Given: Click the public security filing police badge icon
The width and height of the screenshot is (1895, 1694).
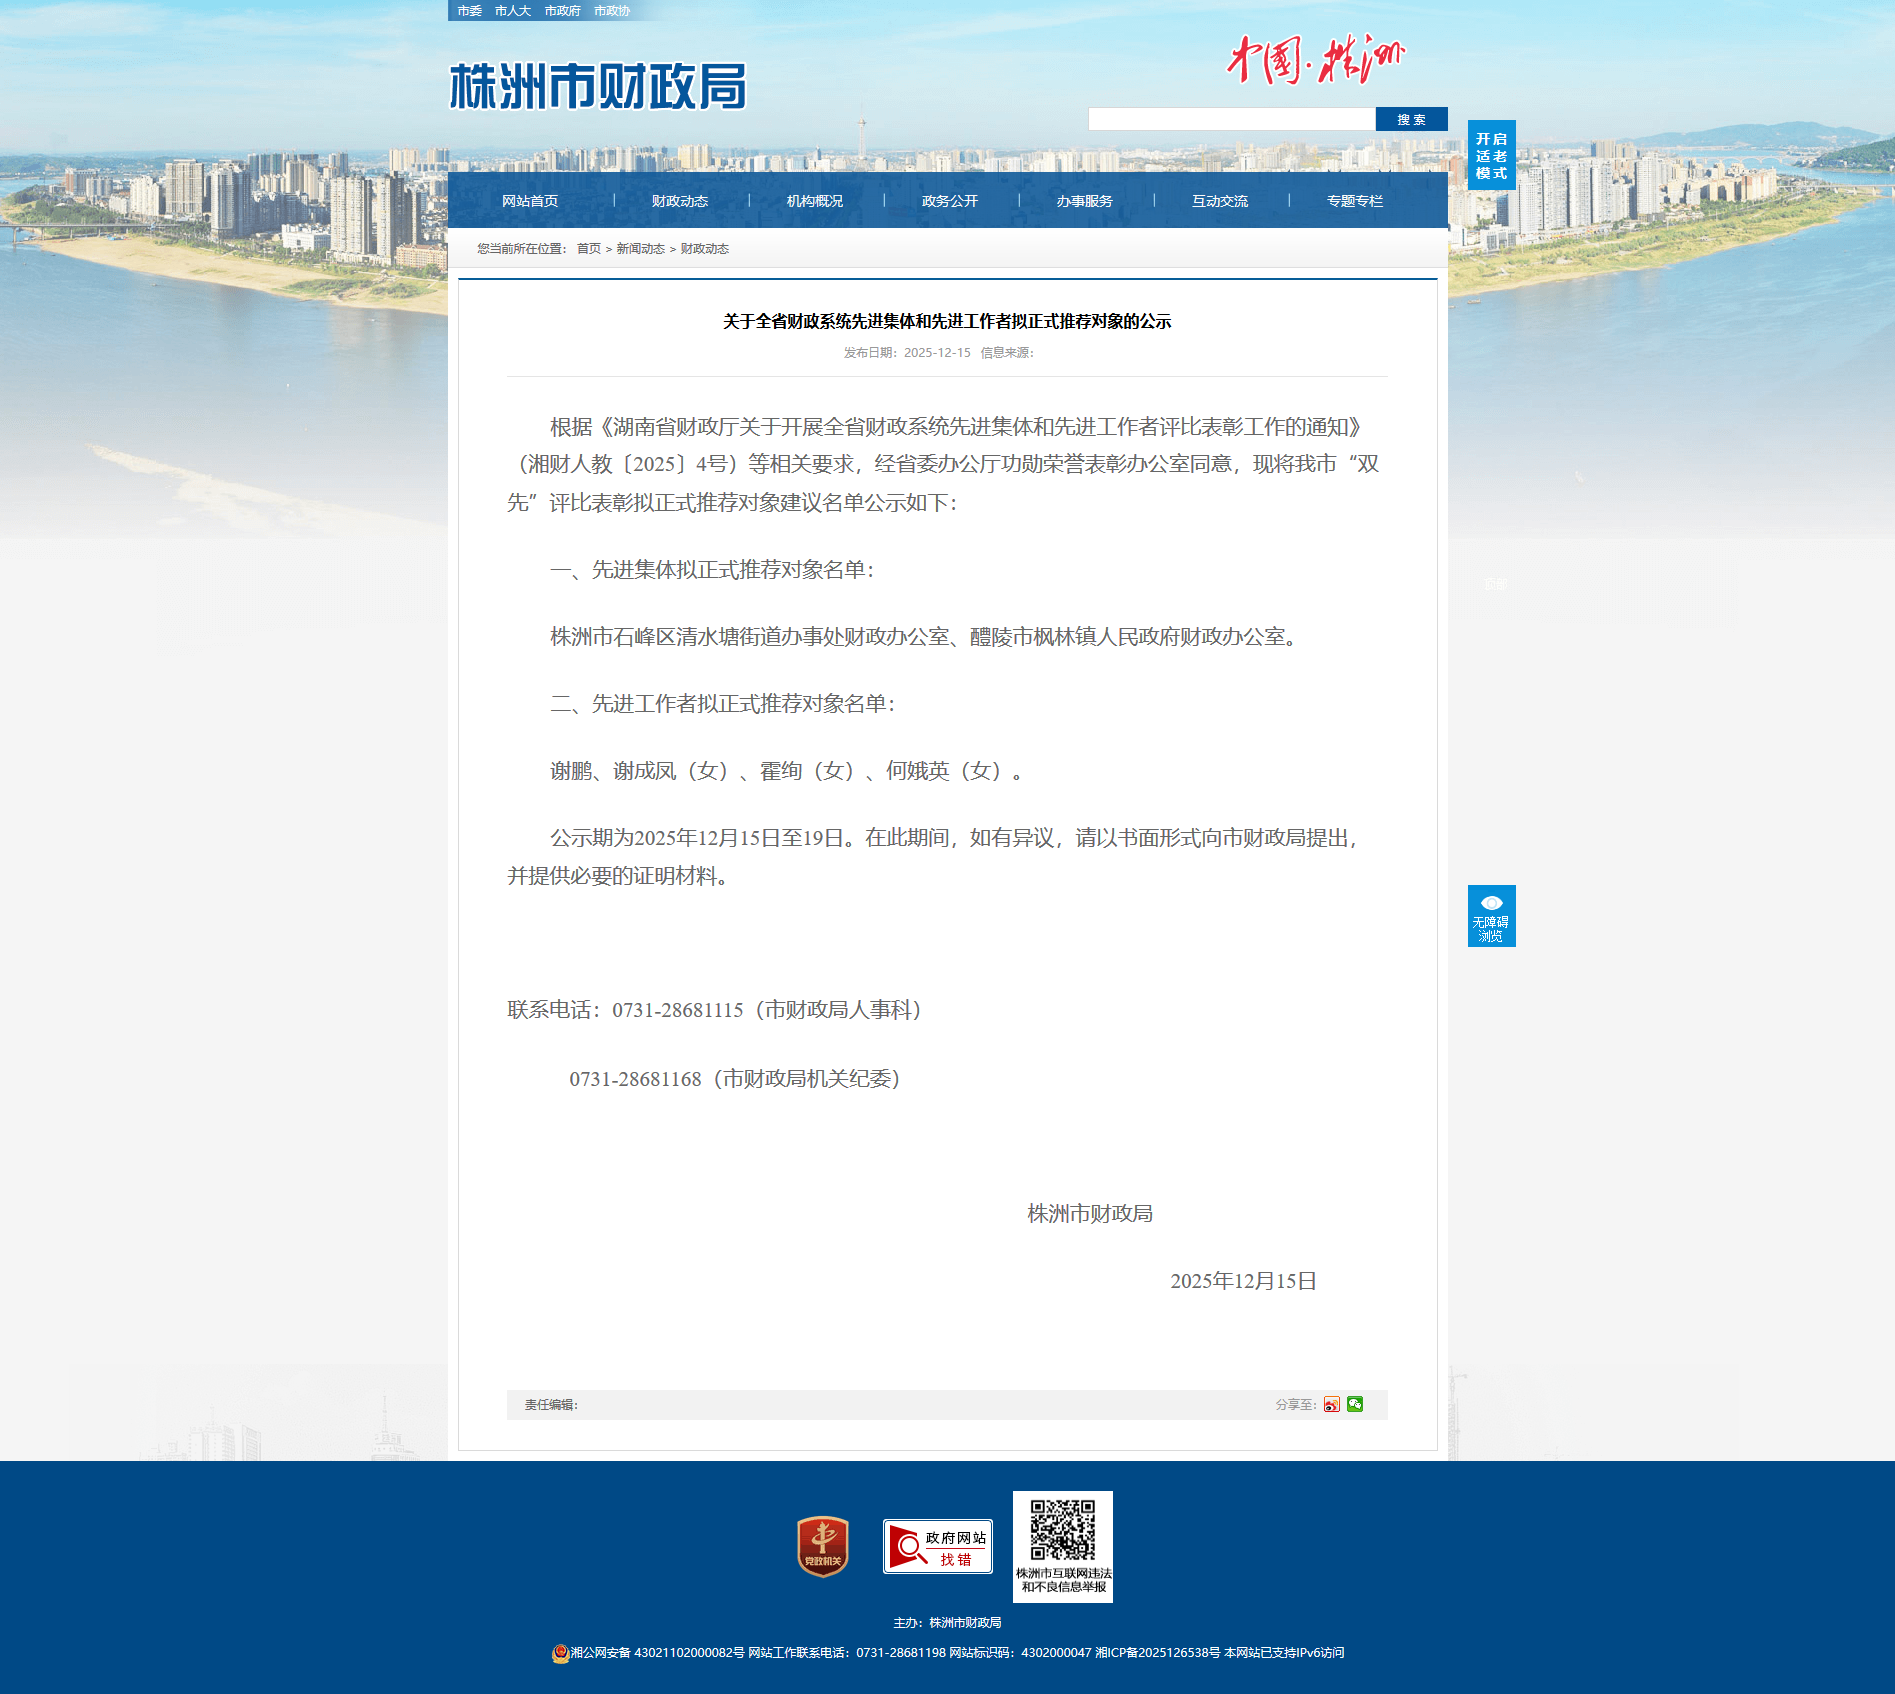Looking at the screenshot, I should [x=560, y=1653].
